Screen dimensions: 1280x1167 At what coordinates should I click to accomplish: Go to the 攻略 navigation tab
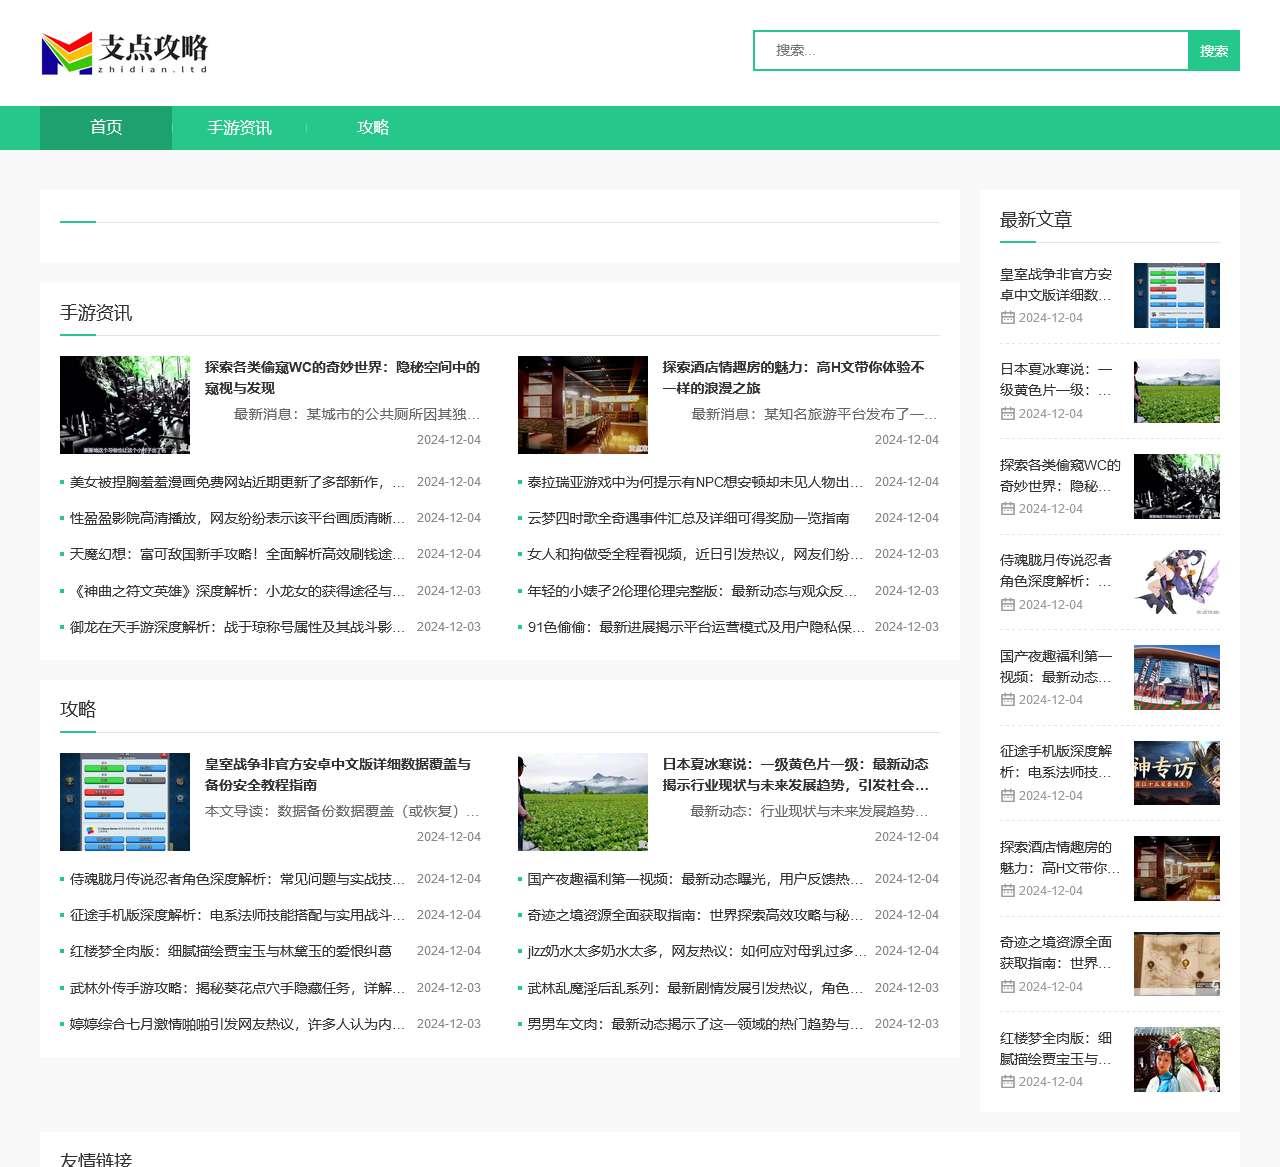[373, 128]
